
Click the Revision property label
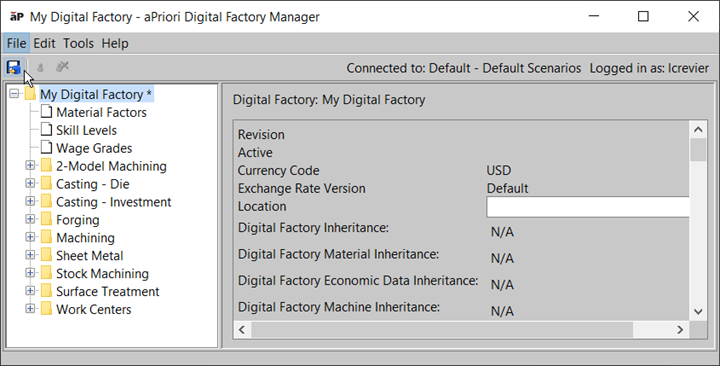[261, 135]
